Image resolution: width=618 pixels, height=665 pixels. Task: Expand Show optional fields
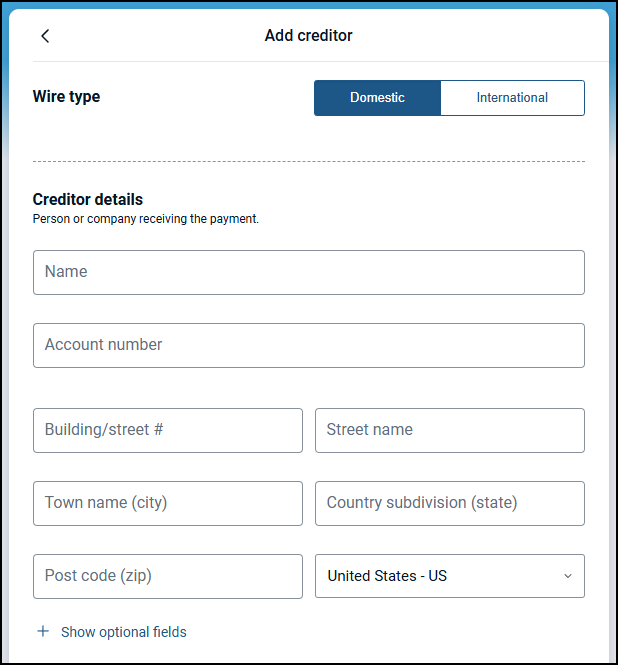[x=123, y=632]
